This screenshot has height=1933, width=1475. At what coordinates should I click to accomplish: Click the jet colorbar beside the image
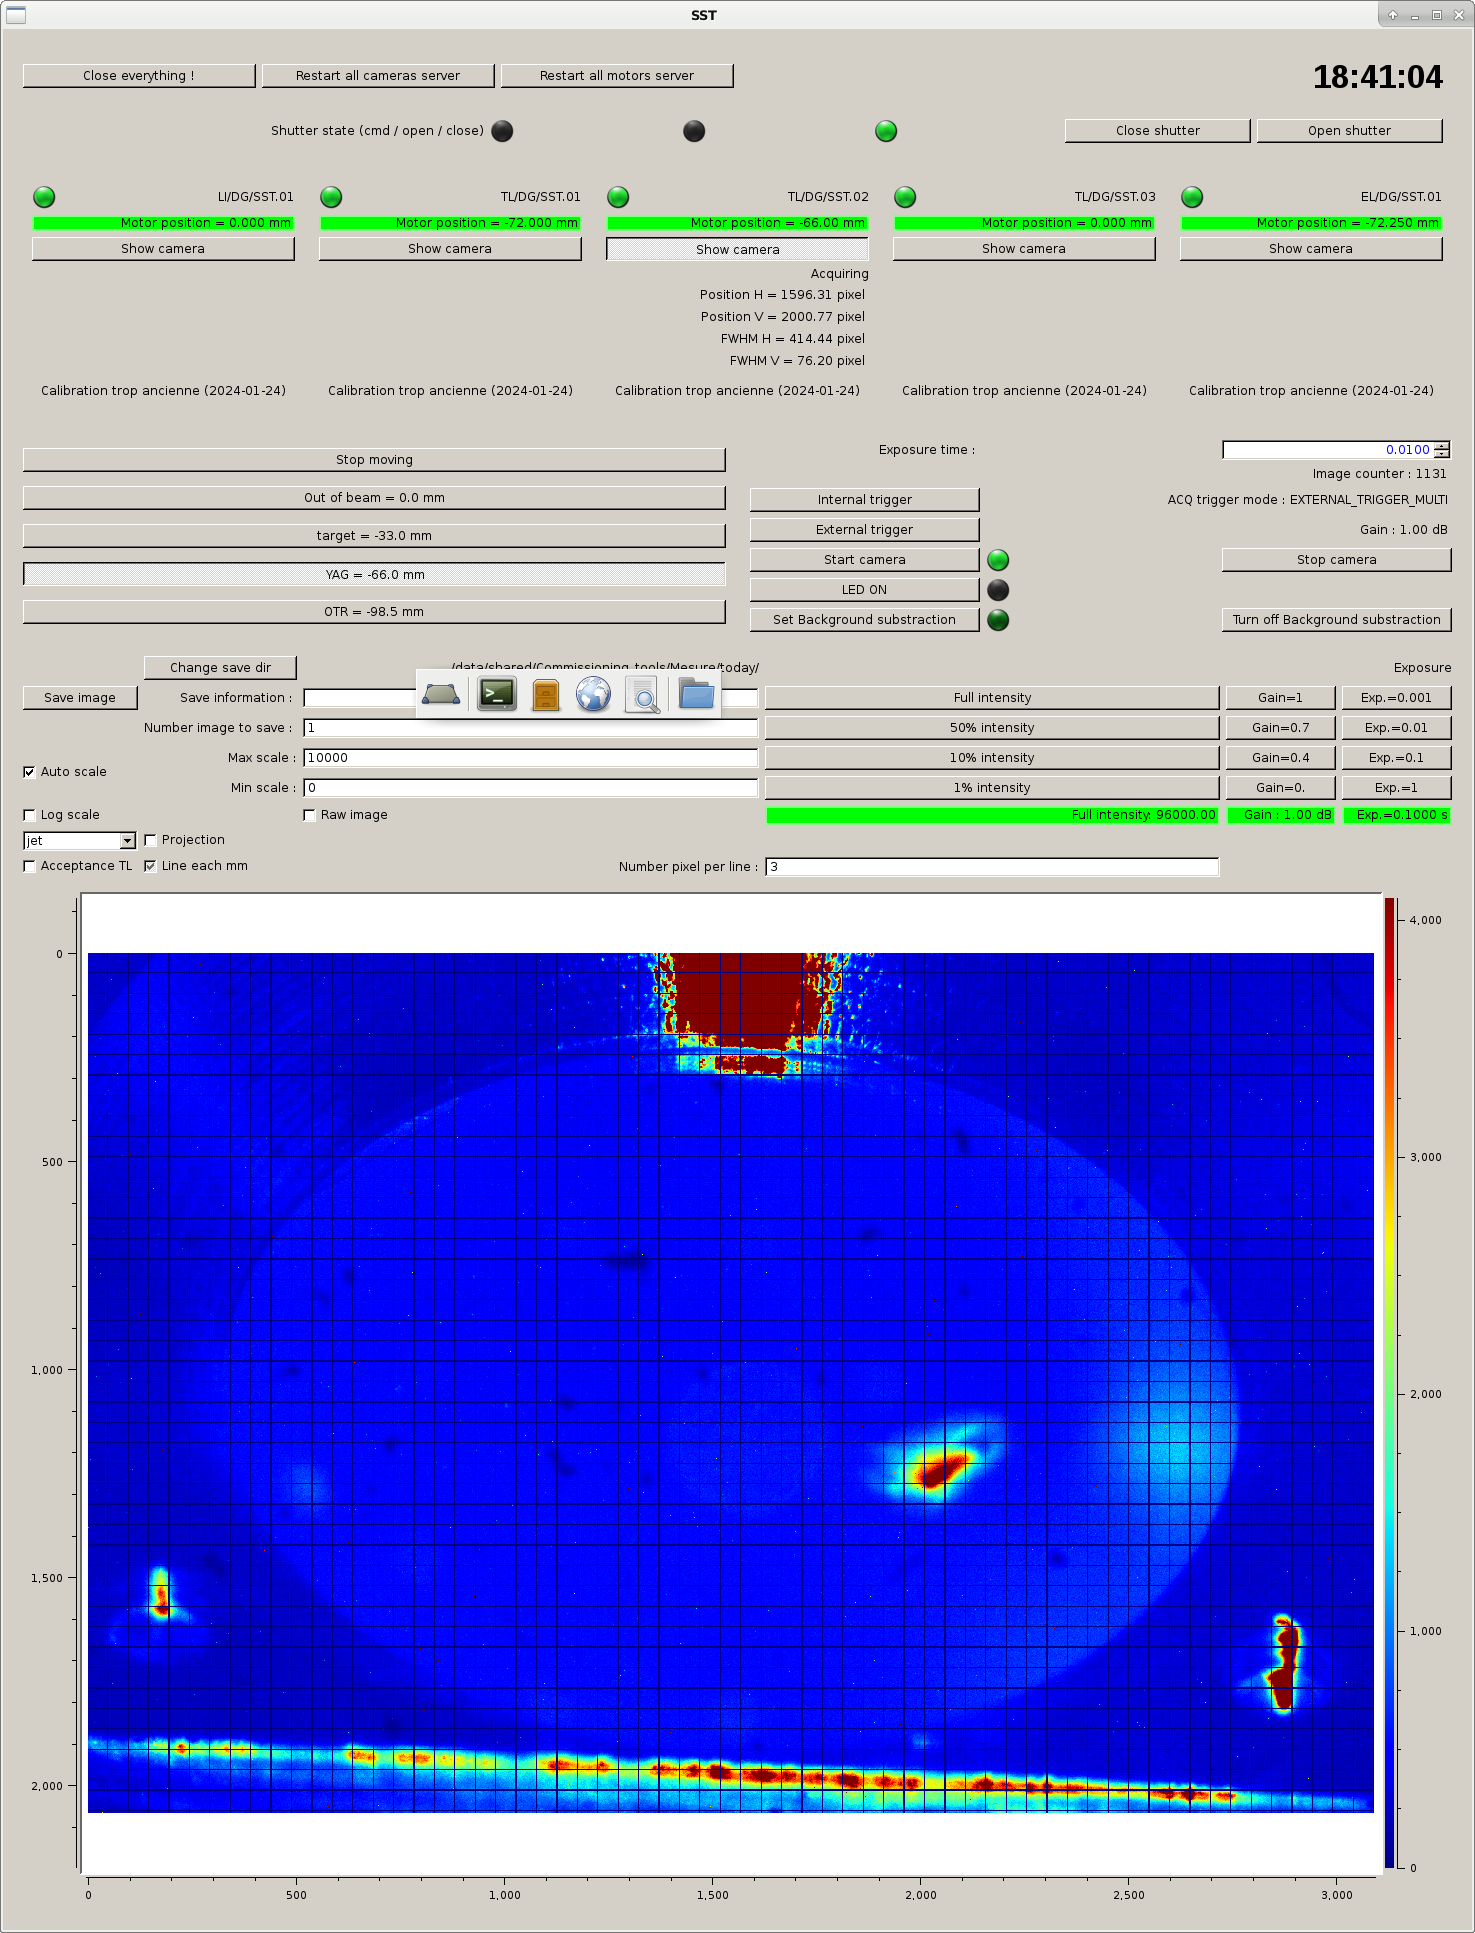[x=1389, y=1382]
